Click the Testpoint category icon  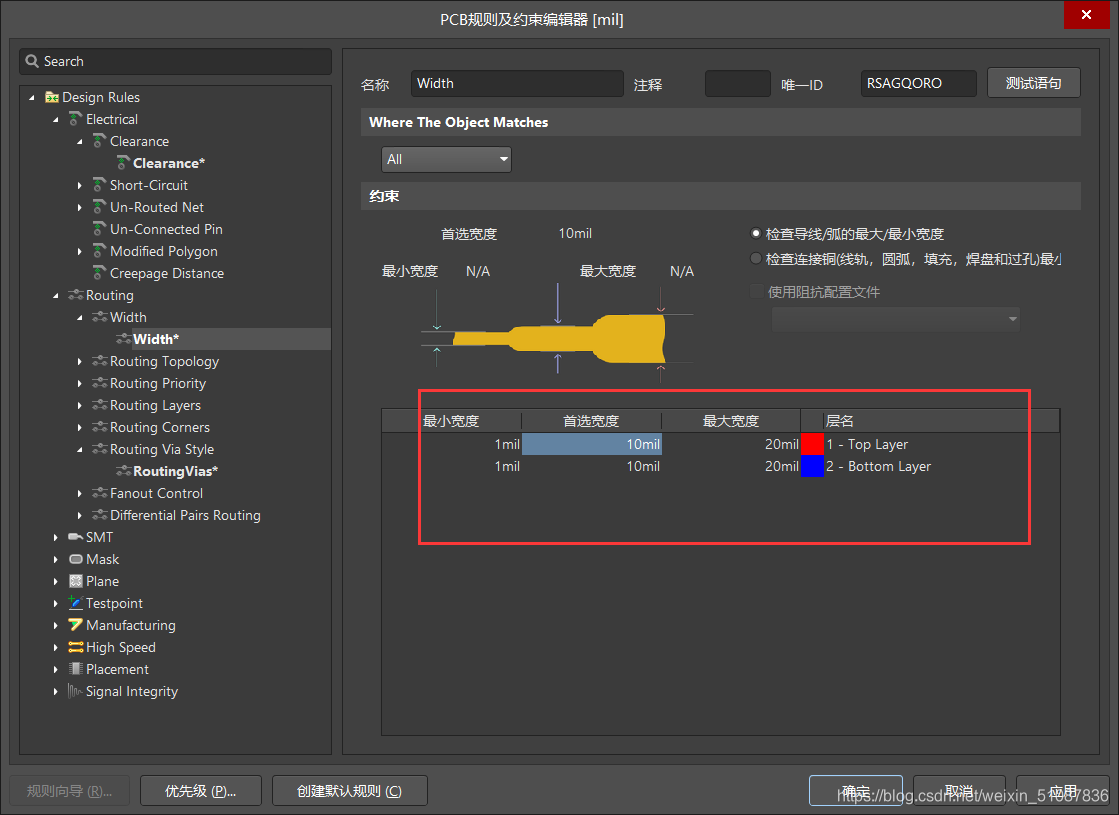[x=76, y=603]
